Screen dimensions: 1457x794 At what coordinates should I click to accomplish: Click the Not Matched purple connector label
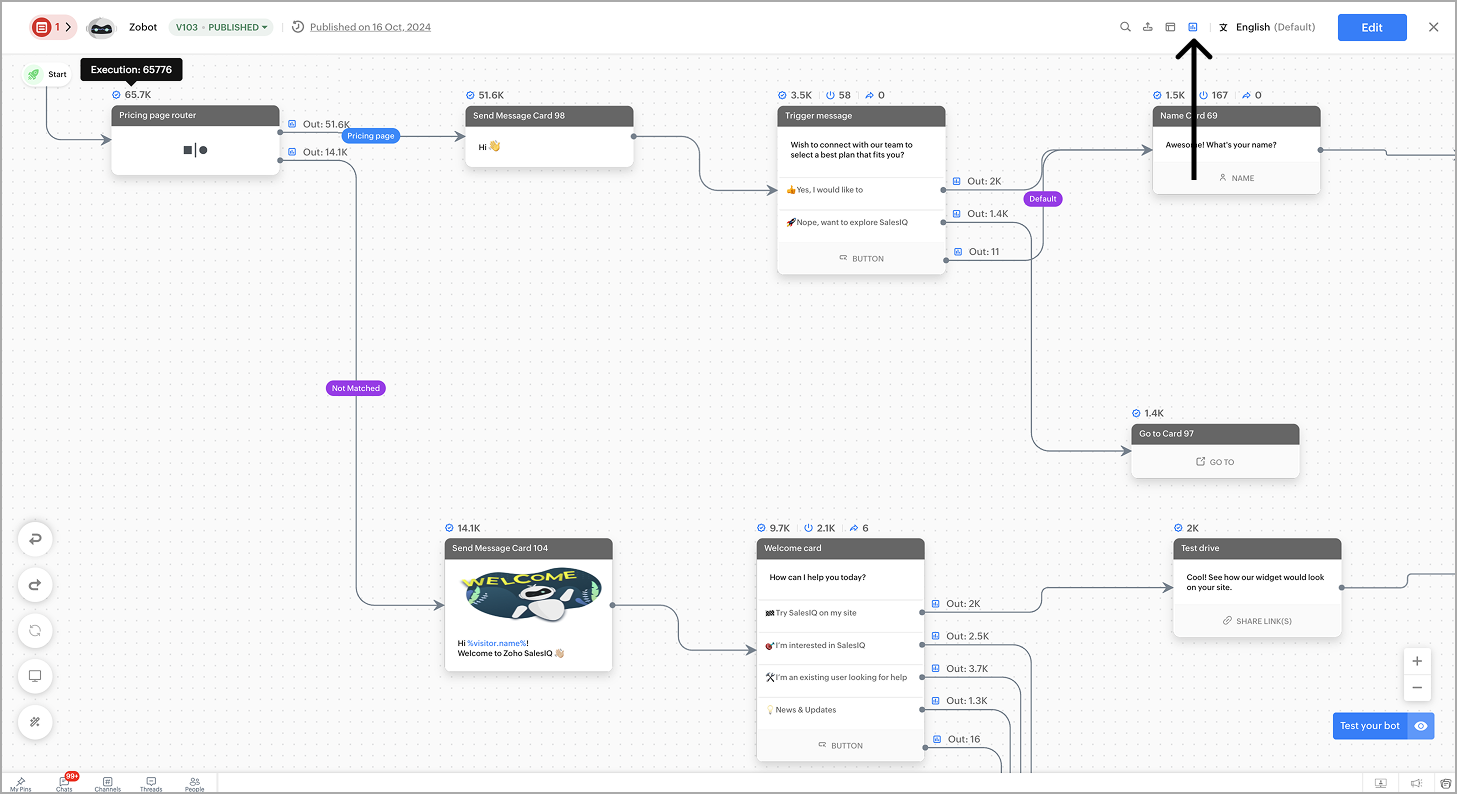tap(356, 388)
